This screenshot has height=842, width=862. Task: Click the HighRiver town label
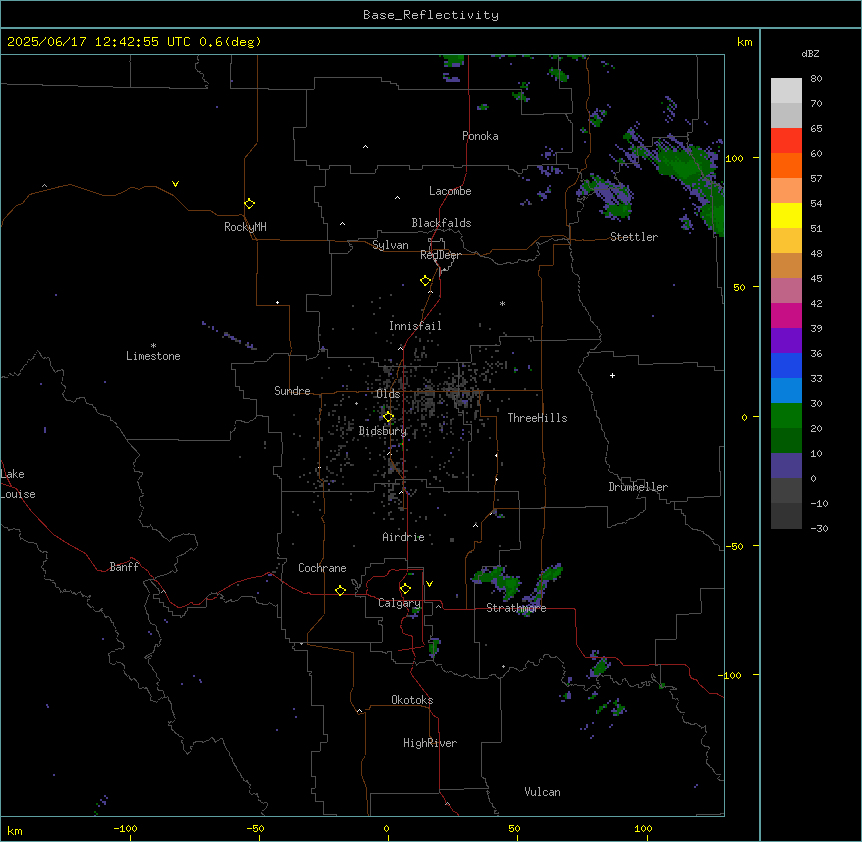click(430, 743)
